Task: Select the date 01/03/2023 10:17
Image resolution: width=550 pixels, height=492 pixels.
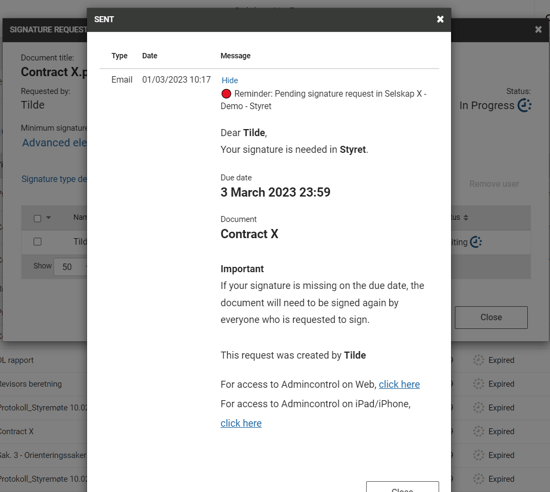Action: [176, 80]
